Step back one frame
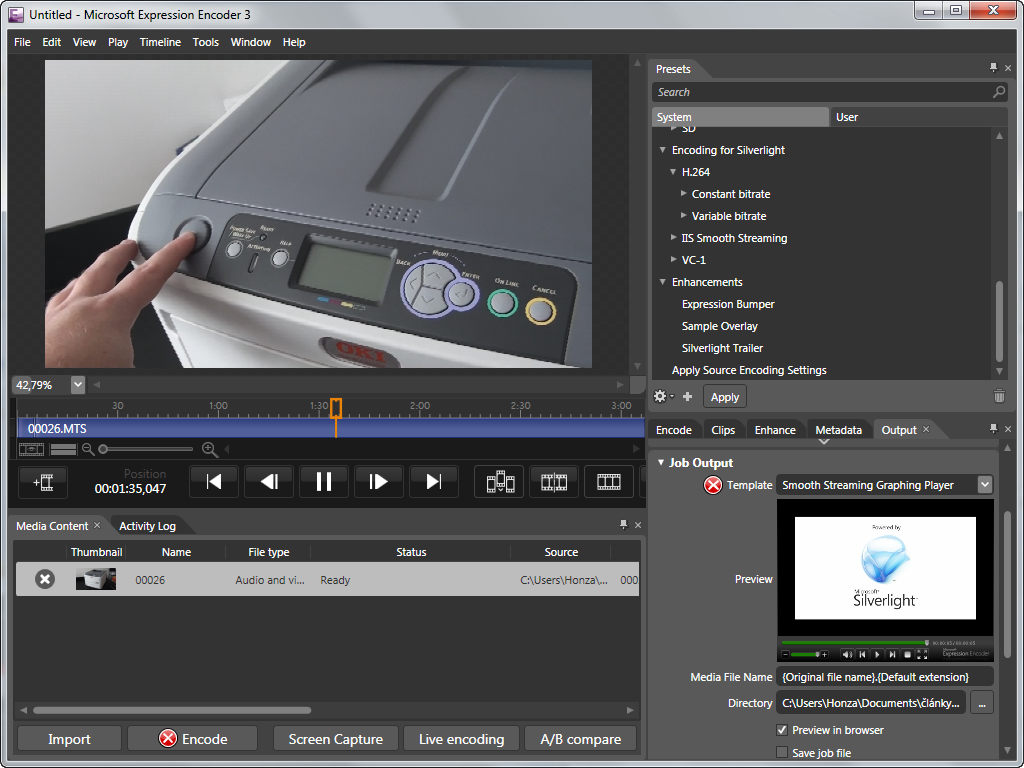Image resolution: width=1024 pixels, height=768 pixels. [x=268, y=482]
